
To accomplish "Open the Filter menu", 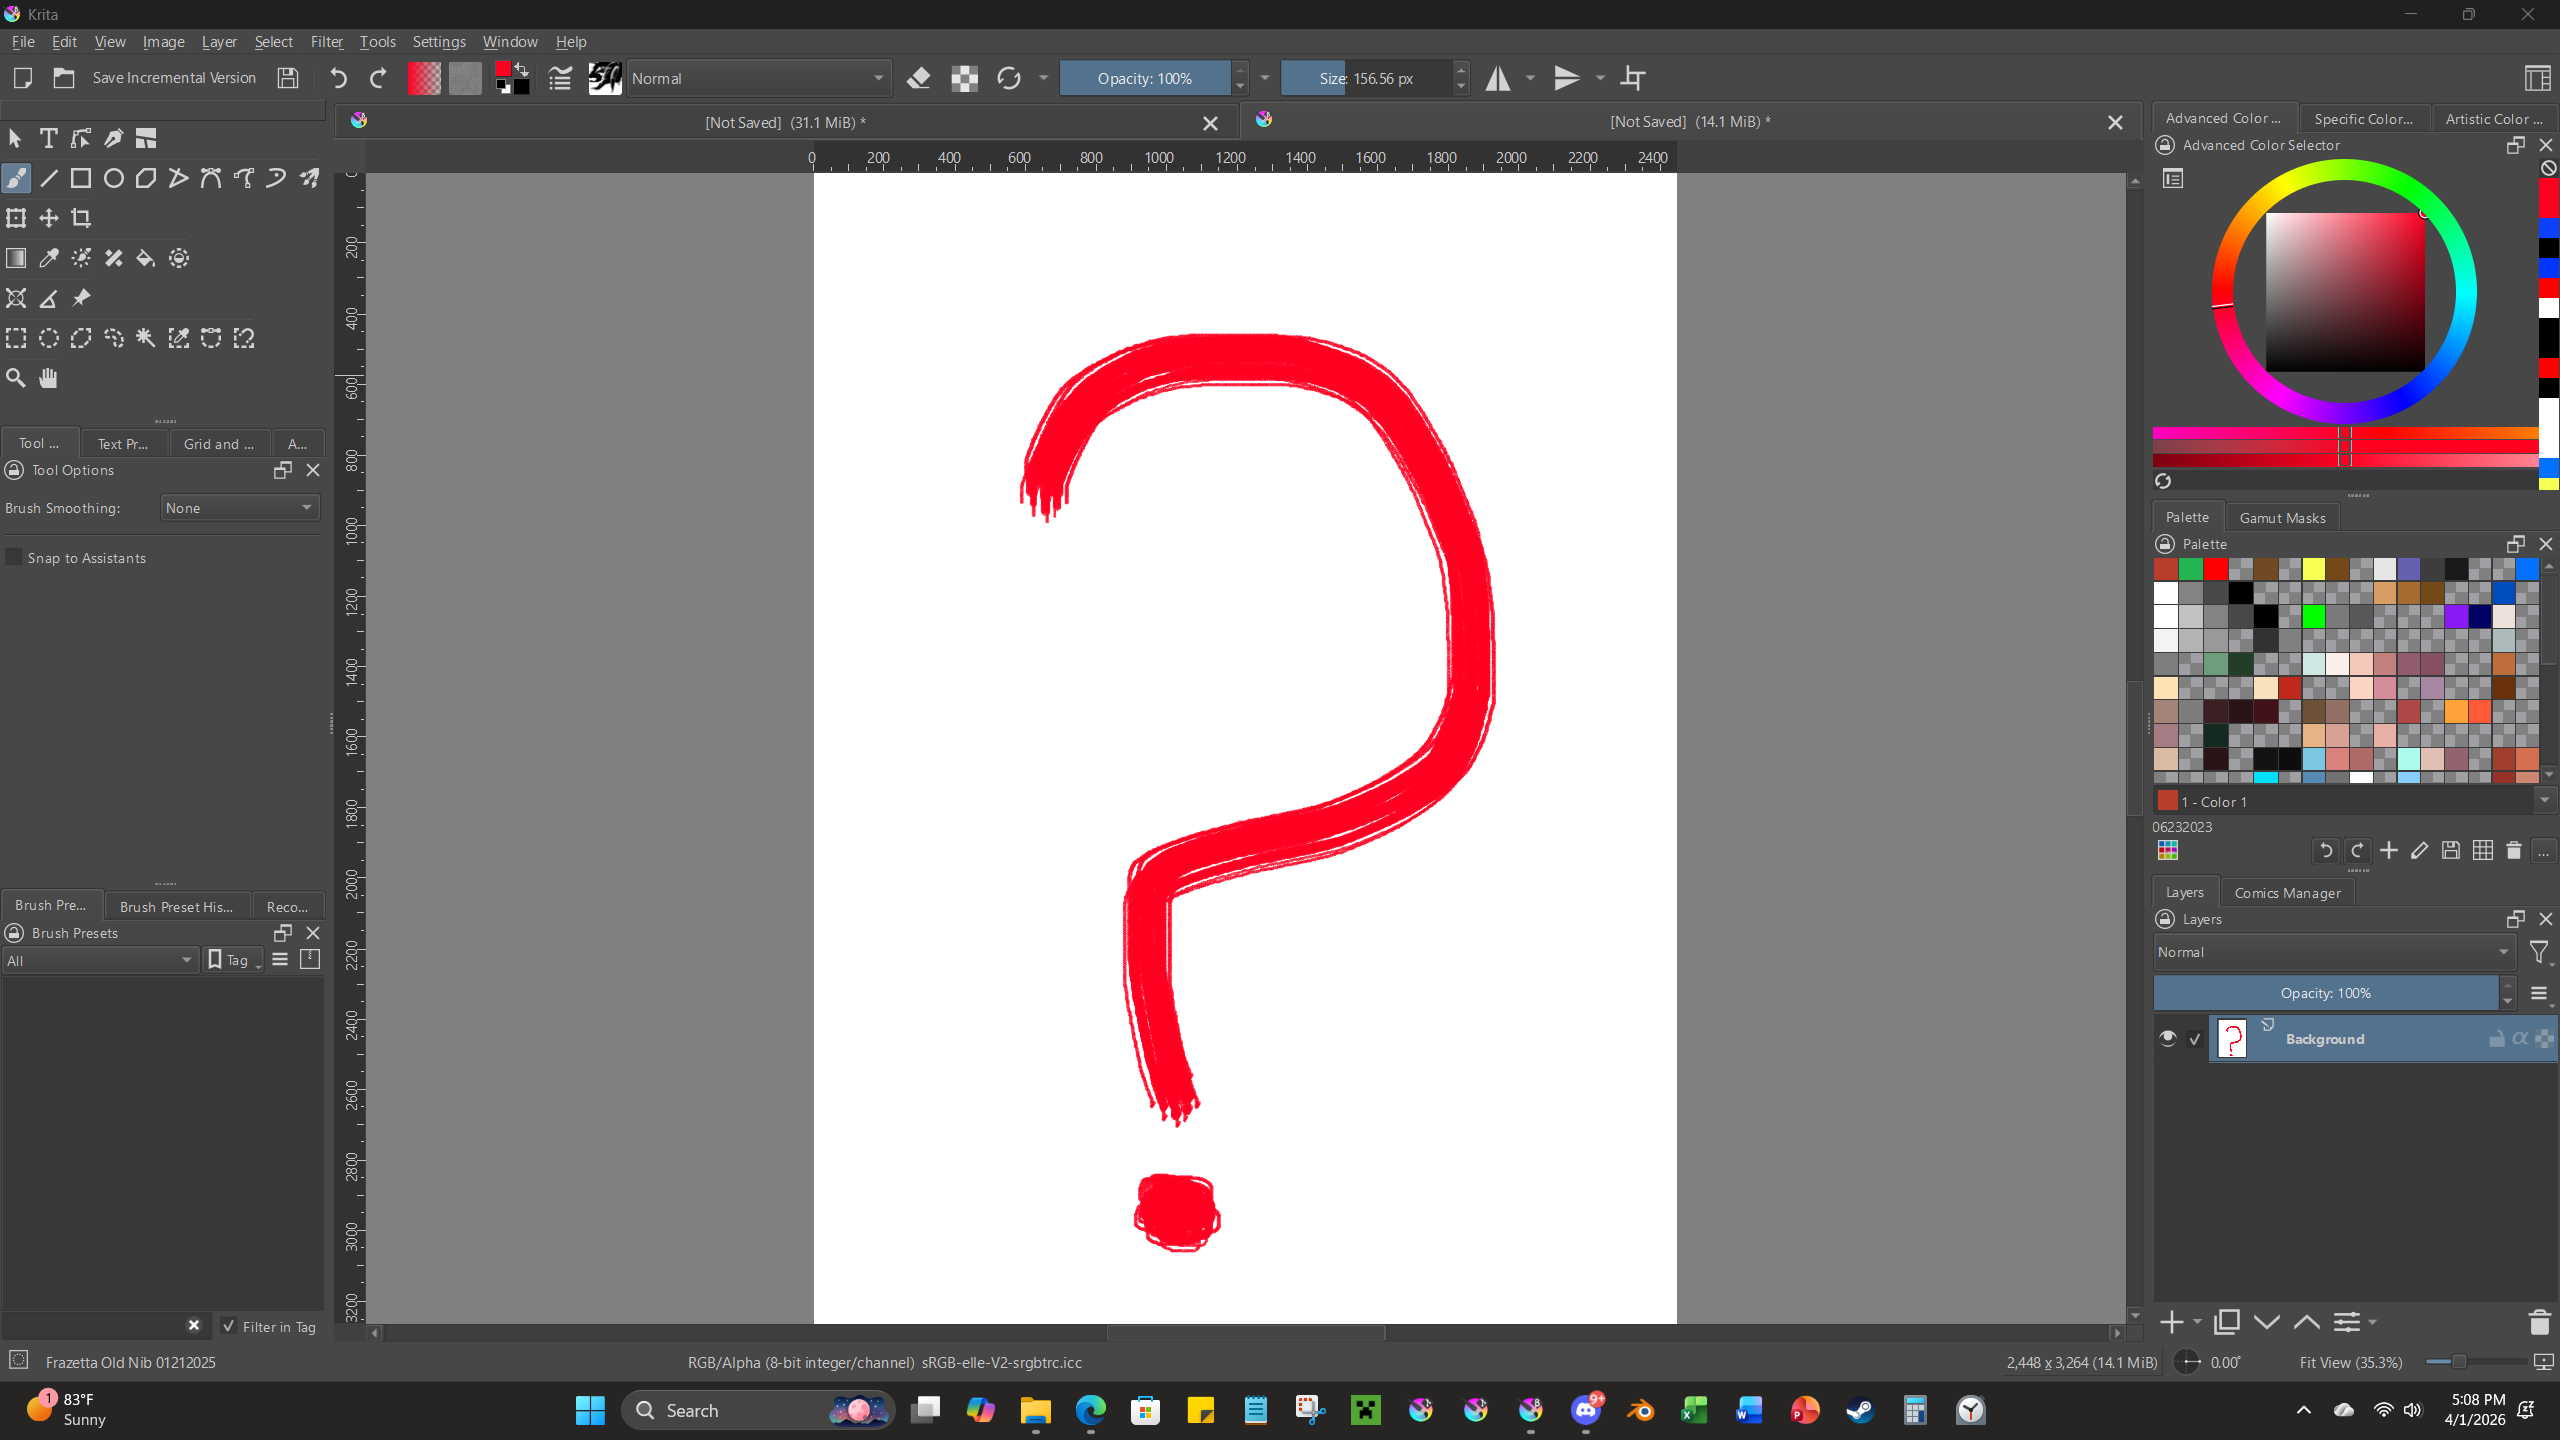I will [326, 42].
